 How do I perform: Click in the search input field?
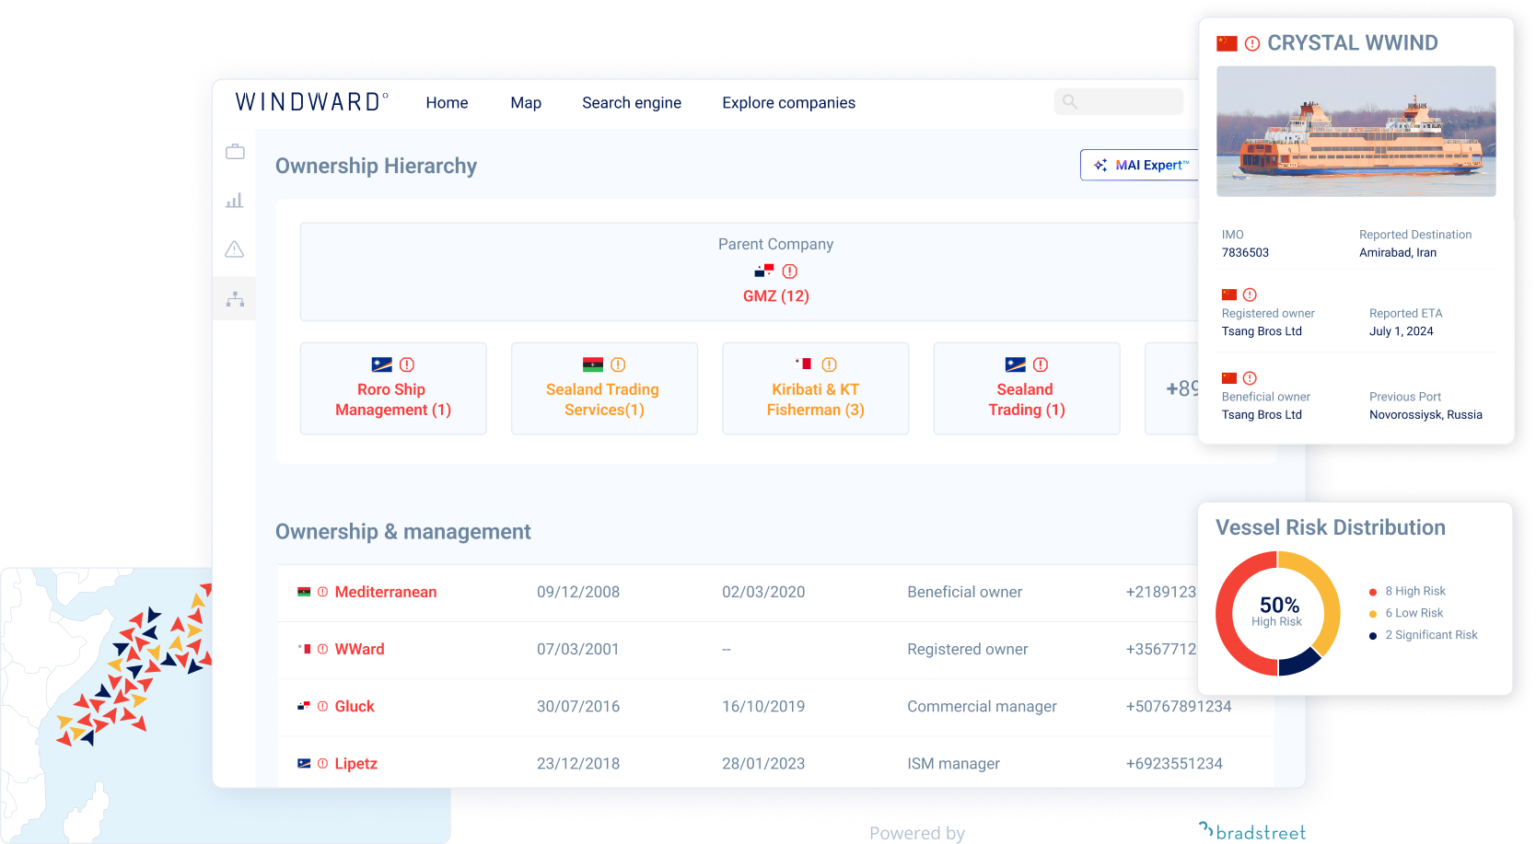click(x=1119, y=101)
